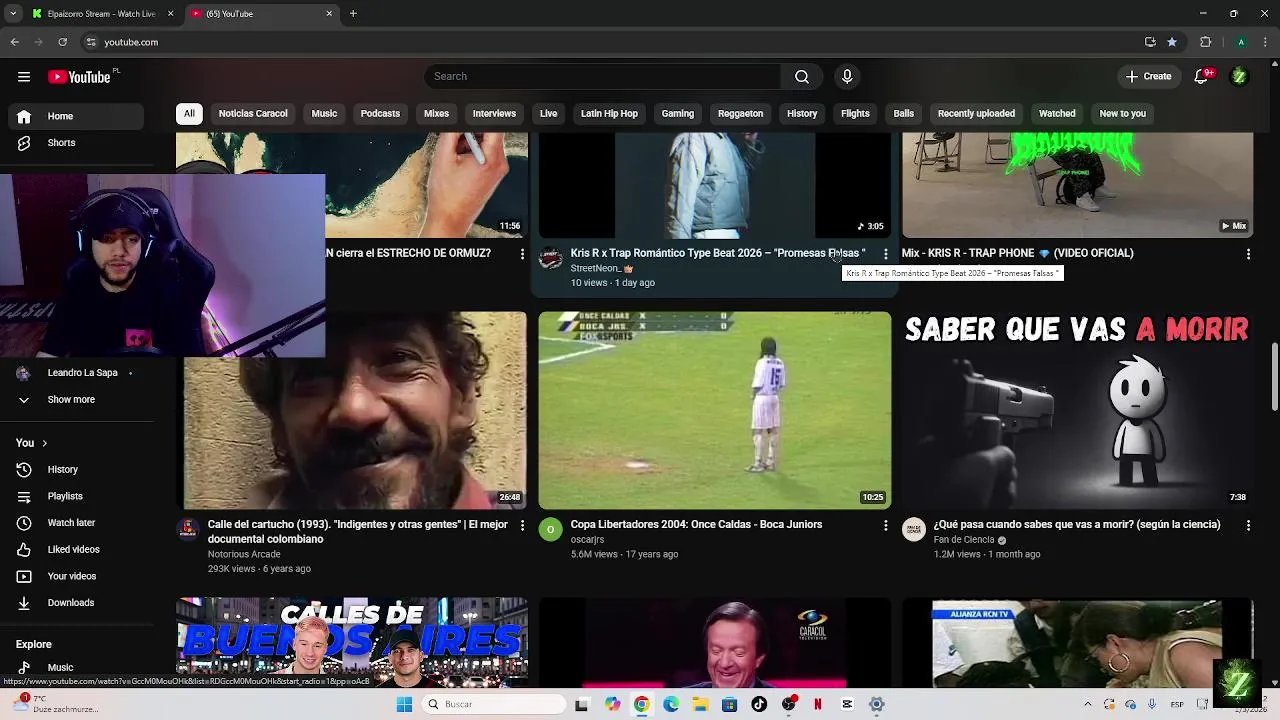Viewport: 1280px width, 720px height.
Task: Filter by Latin Hip Hop chip
Action: 609,114
